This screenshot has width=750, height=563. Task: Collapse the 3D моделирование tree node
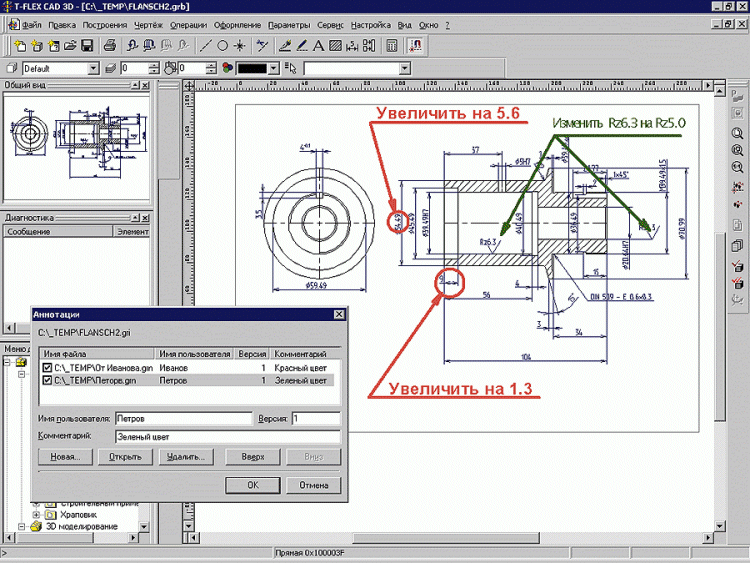coord(22,526)
